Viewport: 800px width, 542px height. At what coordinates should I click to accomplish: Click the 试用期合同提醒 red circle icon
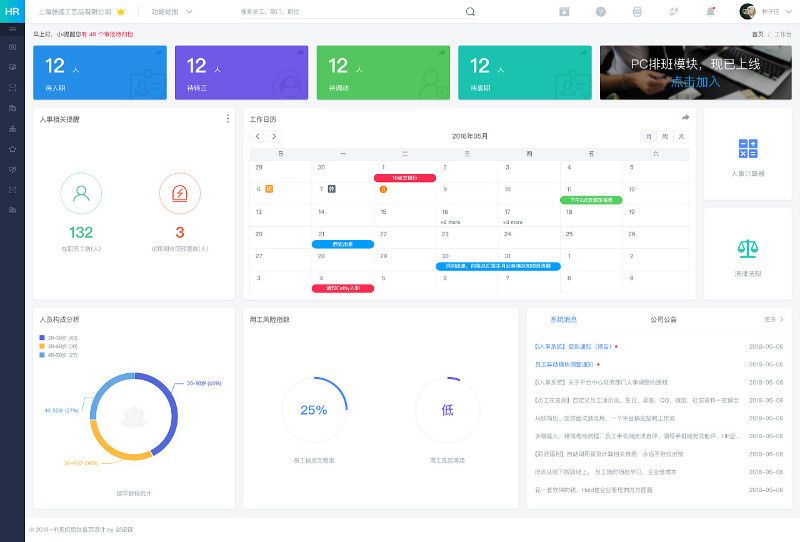[x=180, y=193]
